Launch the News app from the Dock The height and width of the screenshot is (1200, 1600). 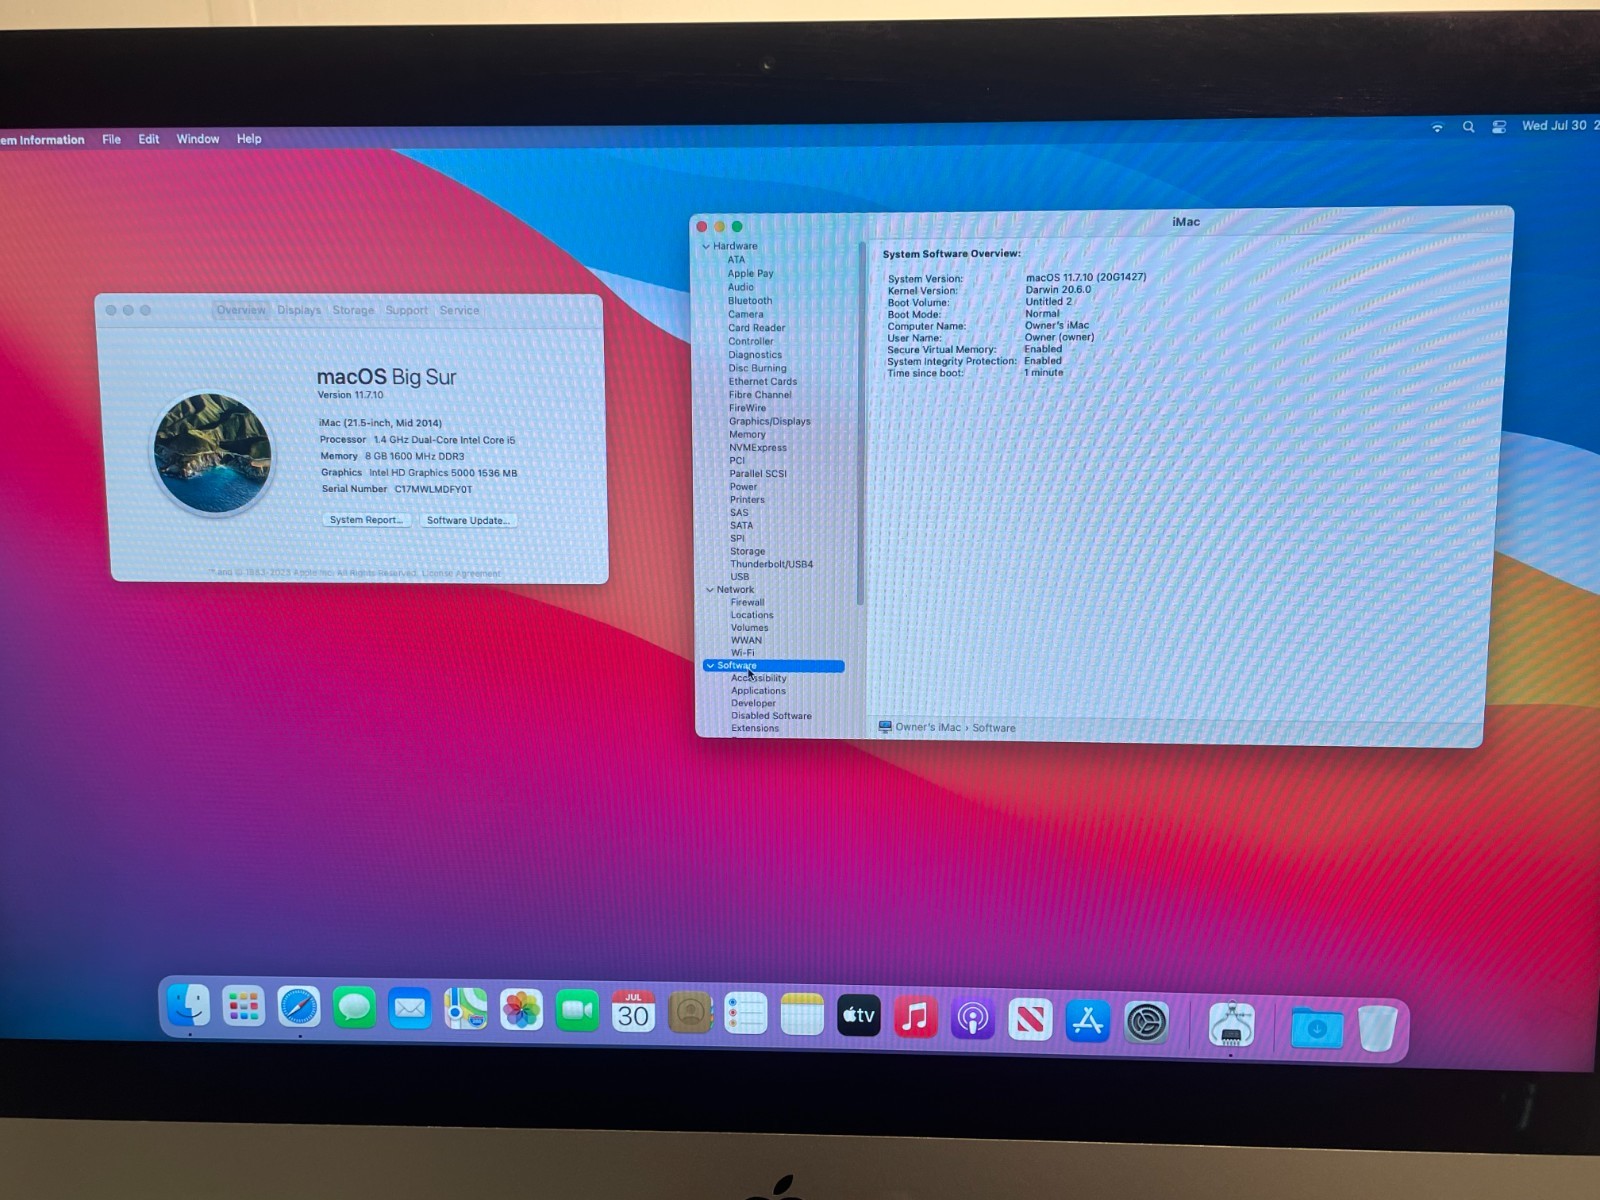click(x=1030, y=1020)
